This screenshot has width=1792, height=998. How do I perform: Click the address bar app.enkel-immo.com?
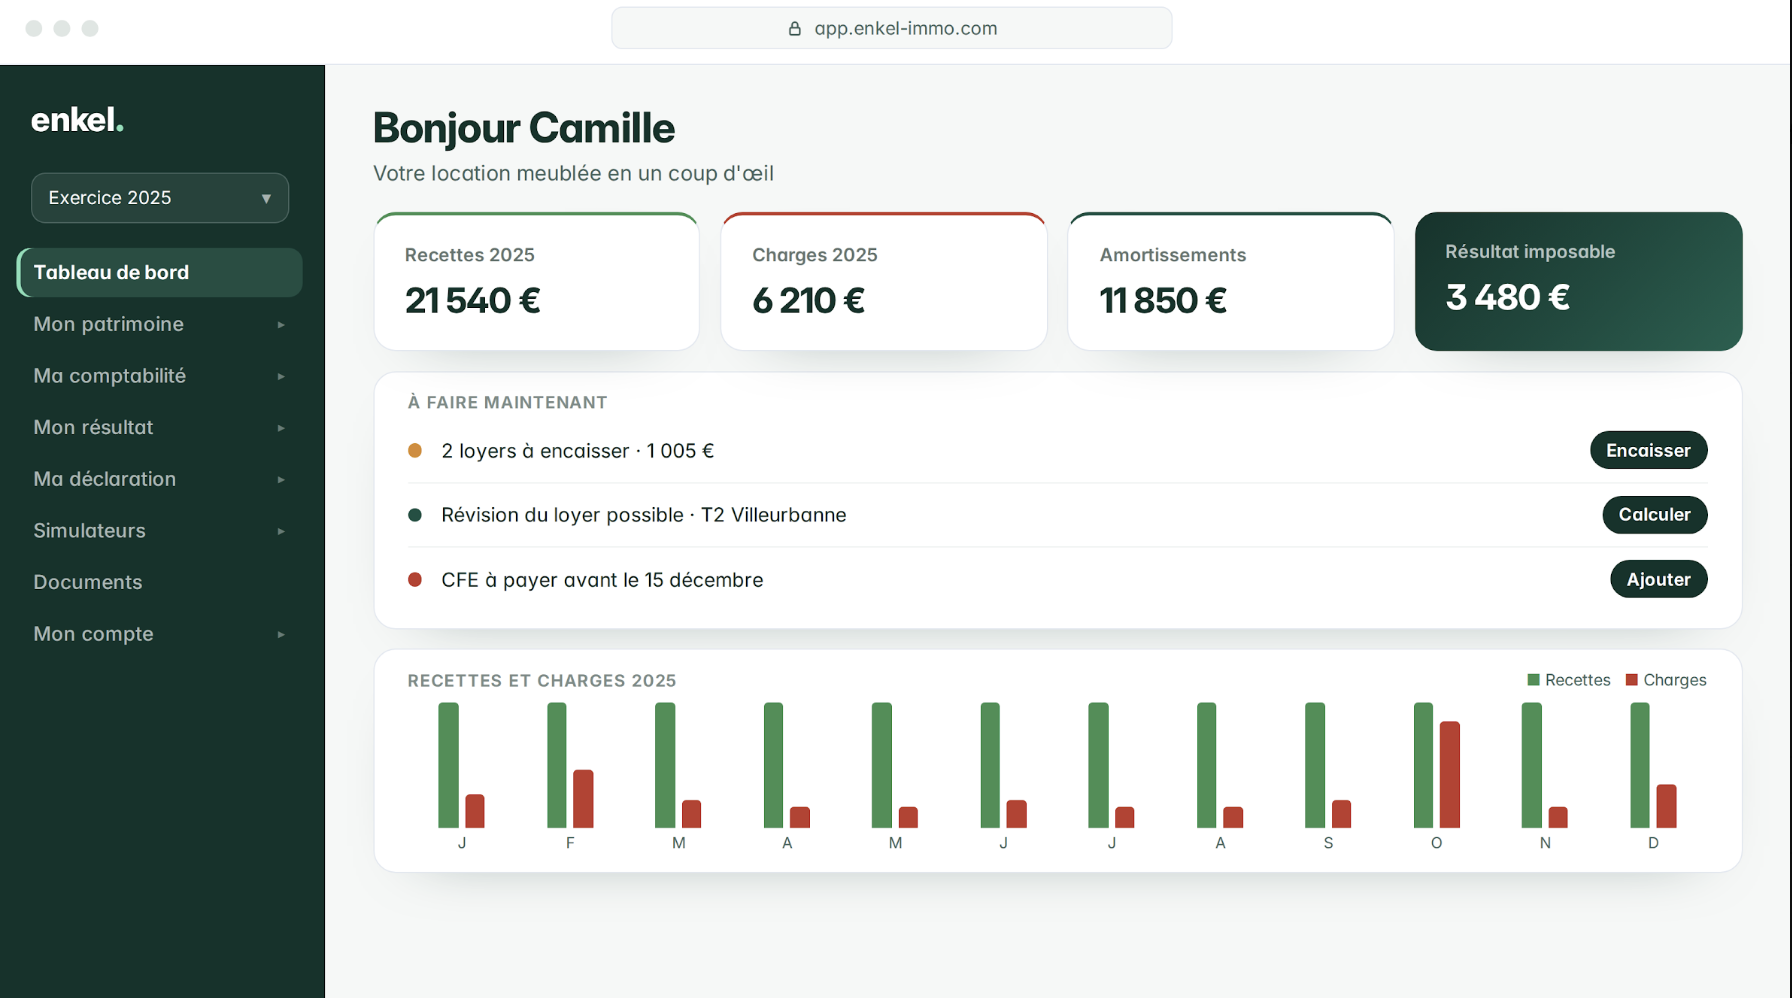click(891, 28)
